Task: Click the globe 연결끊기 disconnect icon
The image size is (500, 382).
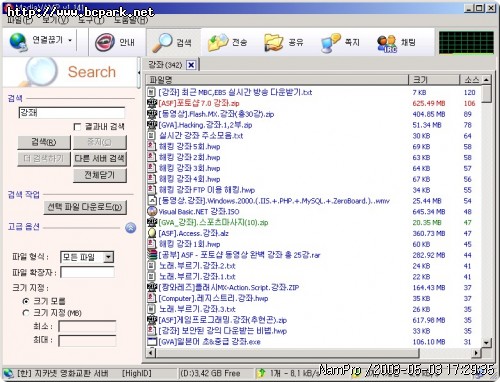Action: click(19, 42)
